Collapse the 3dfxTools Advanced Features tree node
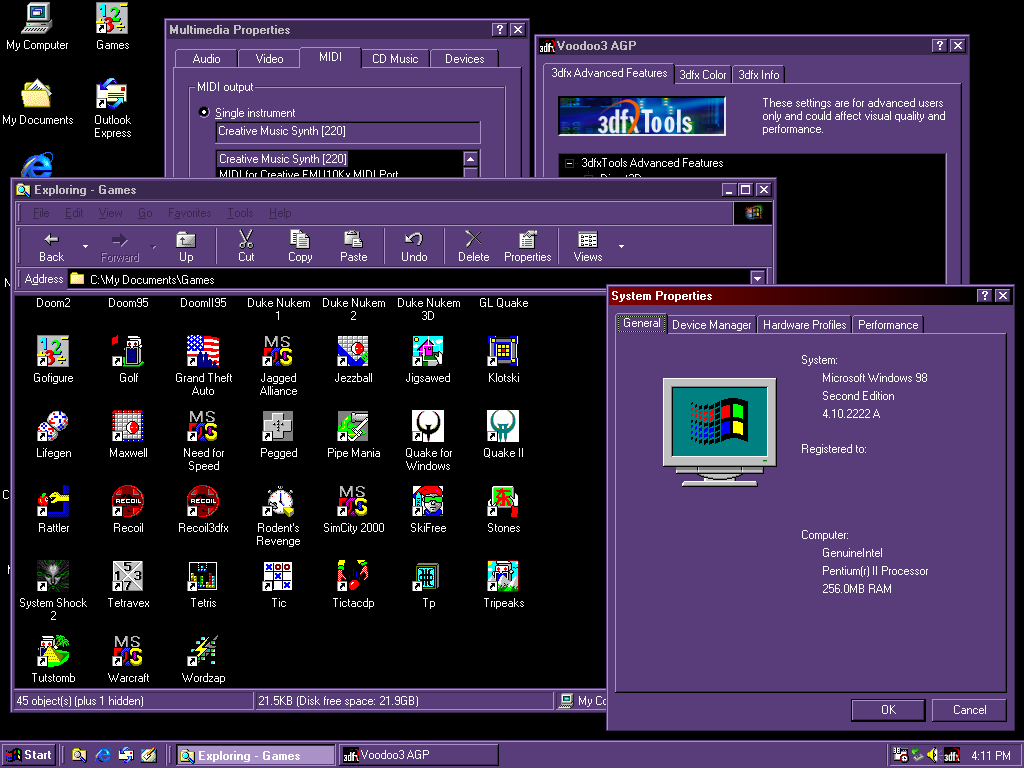The height and width of the screenshot is (768, 1024). (x=569, y=163)
